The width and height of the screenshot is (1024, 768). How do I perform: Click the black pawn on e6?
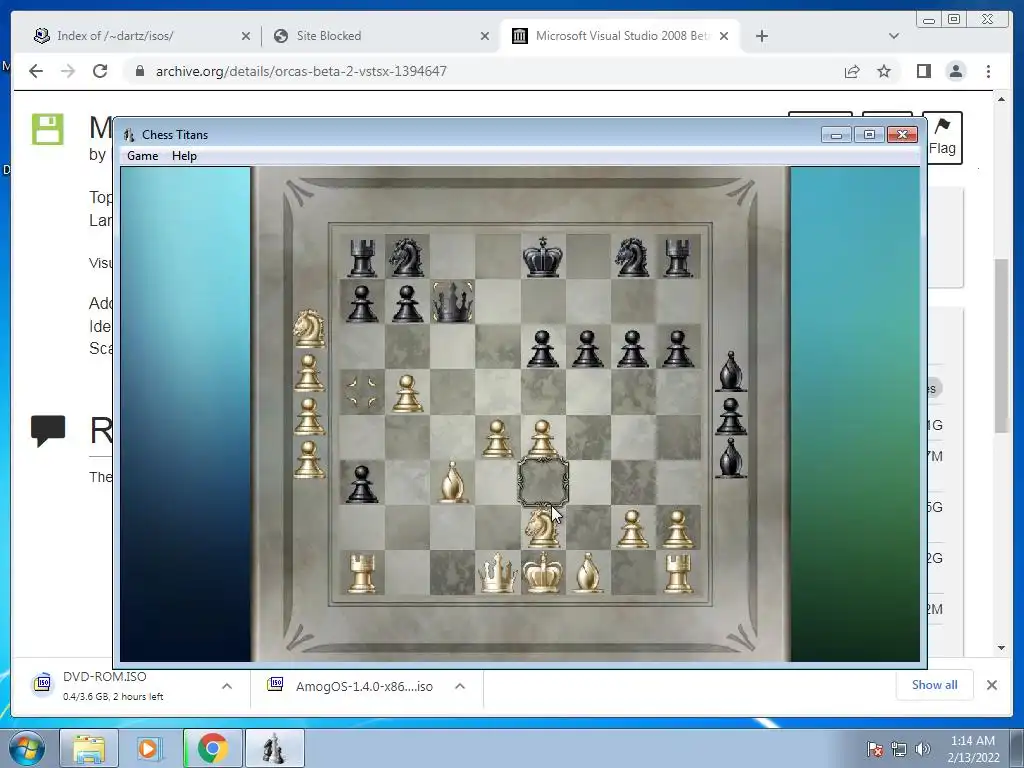pyautogui.click(x=543, y=347)
